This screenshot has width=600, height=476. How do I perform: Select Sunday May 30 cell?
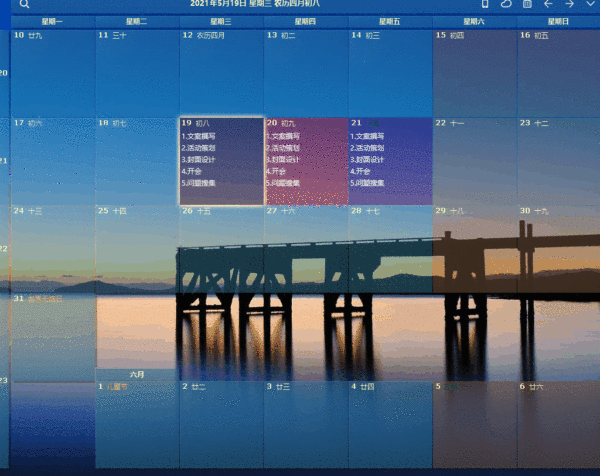pos(558,248)
